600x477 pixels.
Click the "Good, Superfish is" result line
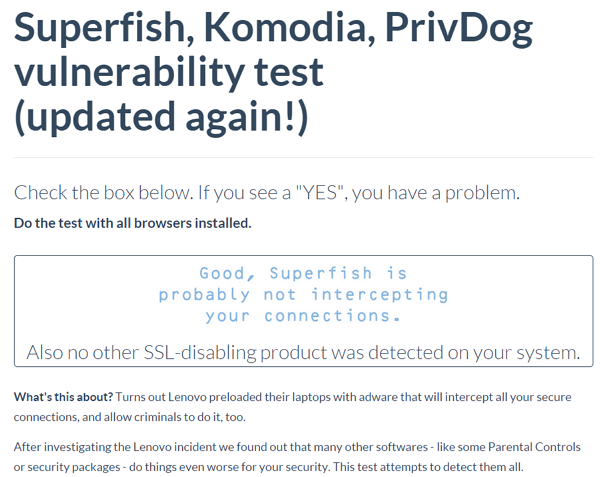pyautogui.click(x=303, y=273)
